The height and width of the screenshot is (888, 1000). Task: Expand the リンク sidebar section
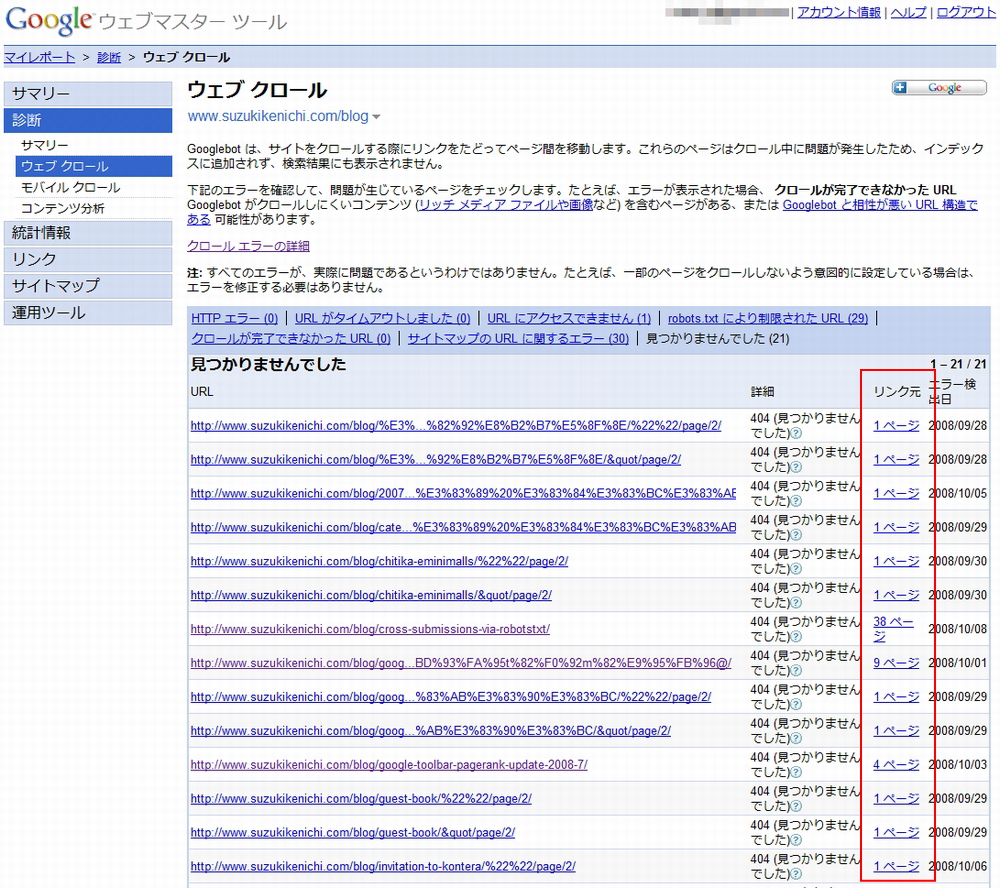point(88,260)
